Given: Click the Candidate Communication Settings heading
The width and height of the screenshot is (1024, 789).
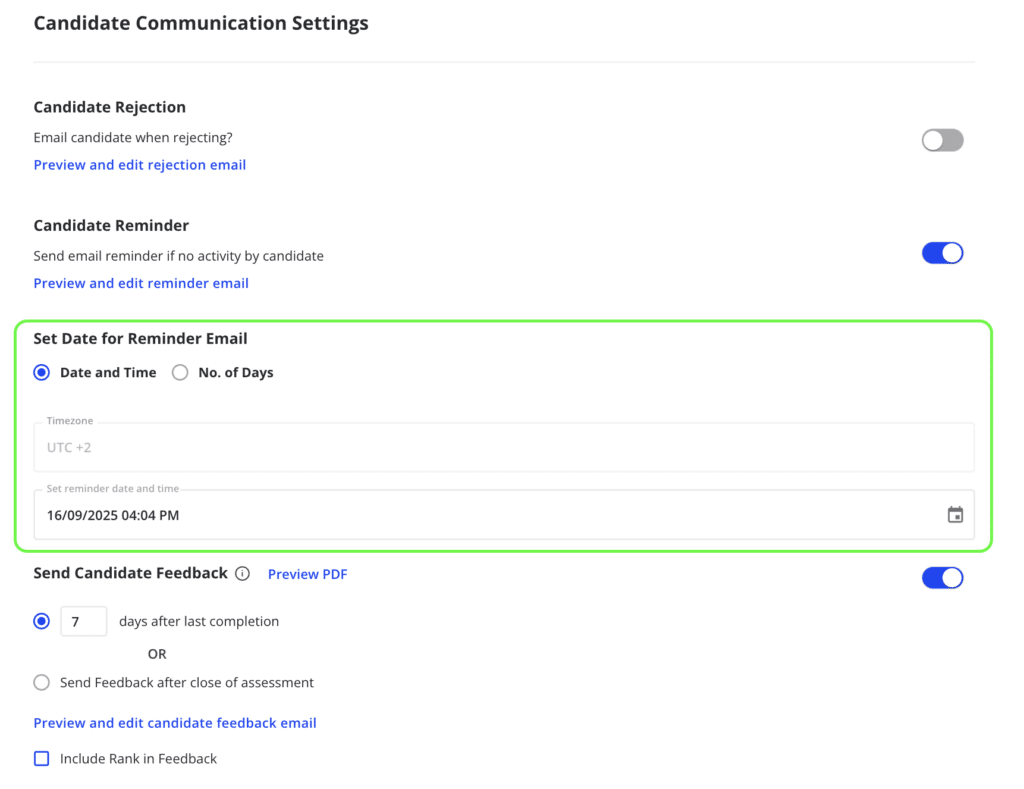Looking at the screenshot, I should point(201,23).
